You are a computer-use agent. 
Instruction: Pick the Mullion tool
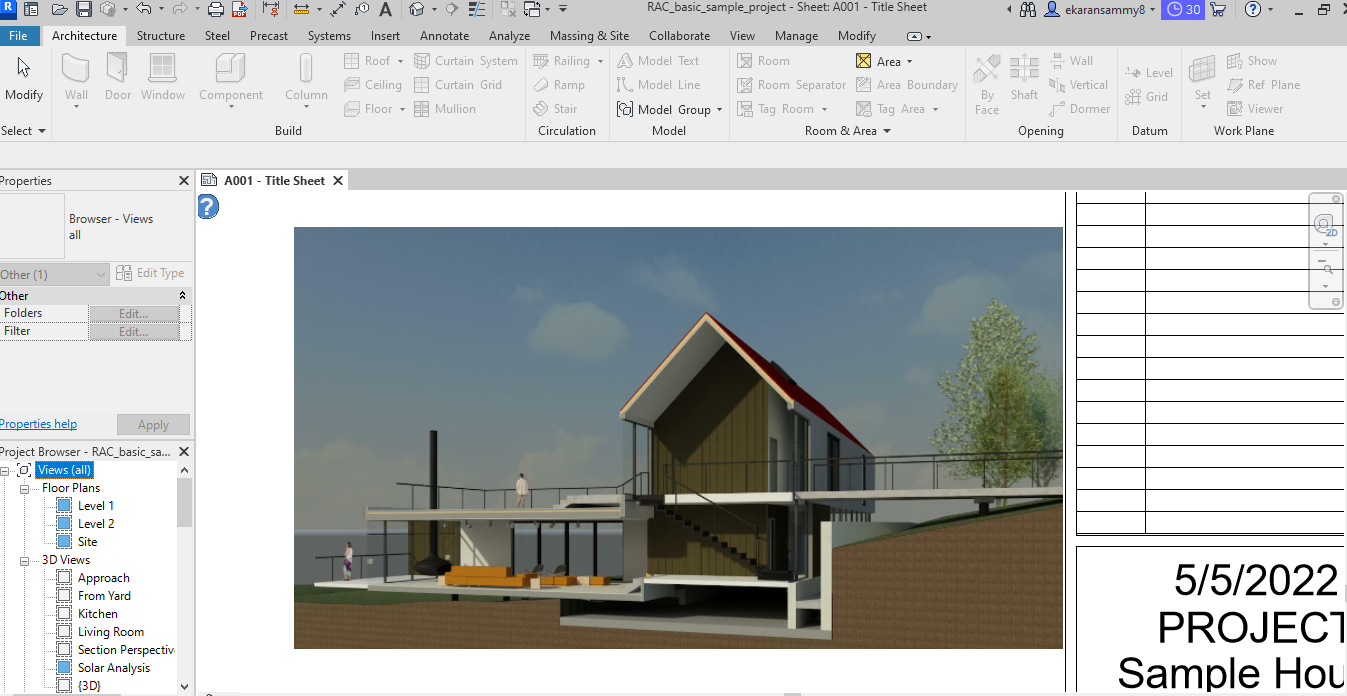445,109
